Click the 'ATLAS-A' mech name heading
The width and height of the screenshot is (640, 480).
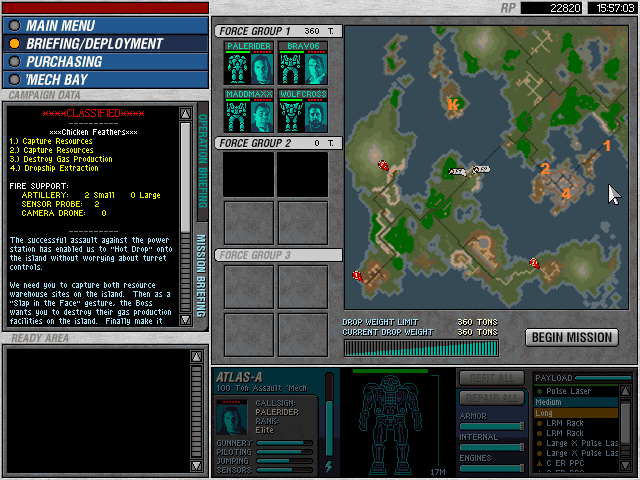point(239,377)
